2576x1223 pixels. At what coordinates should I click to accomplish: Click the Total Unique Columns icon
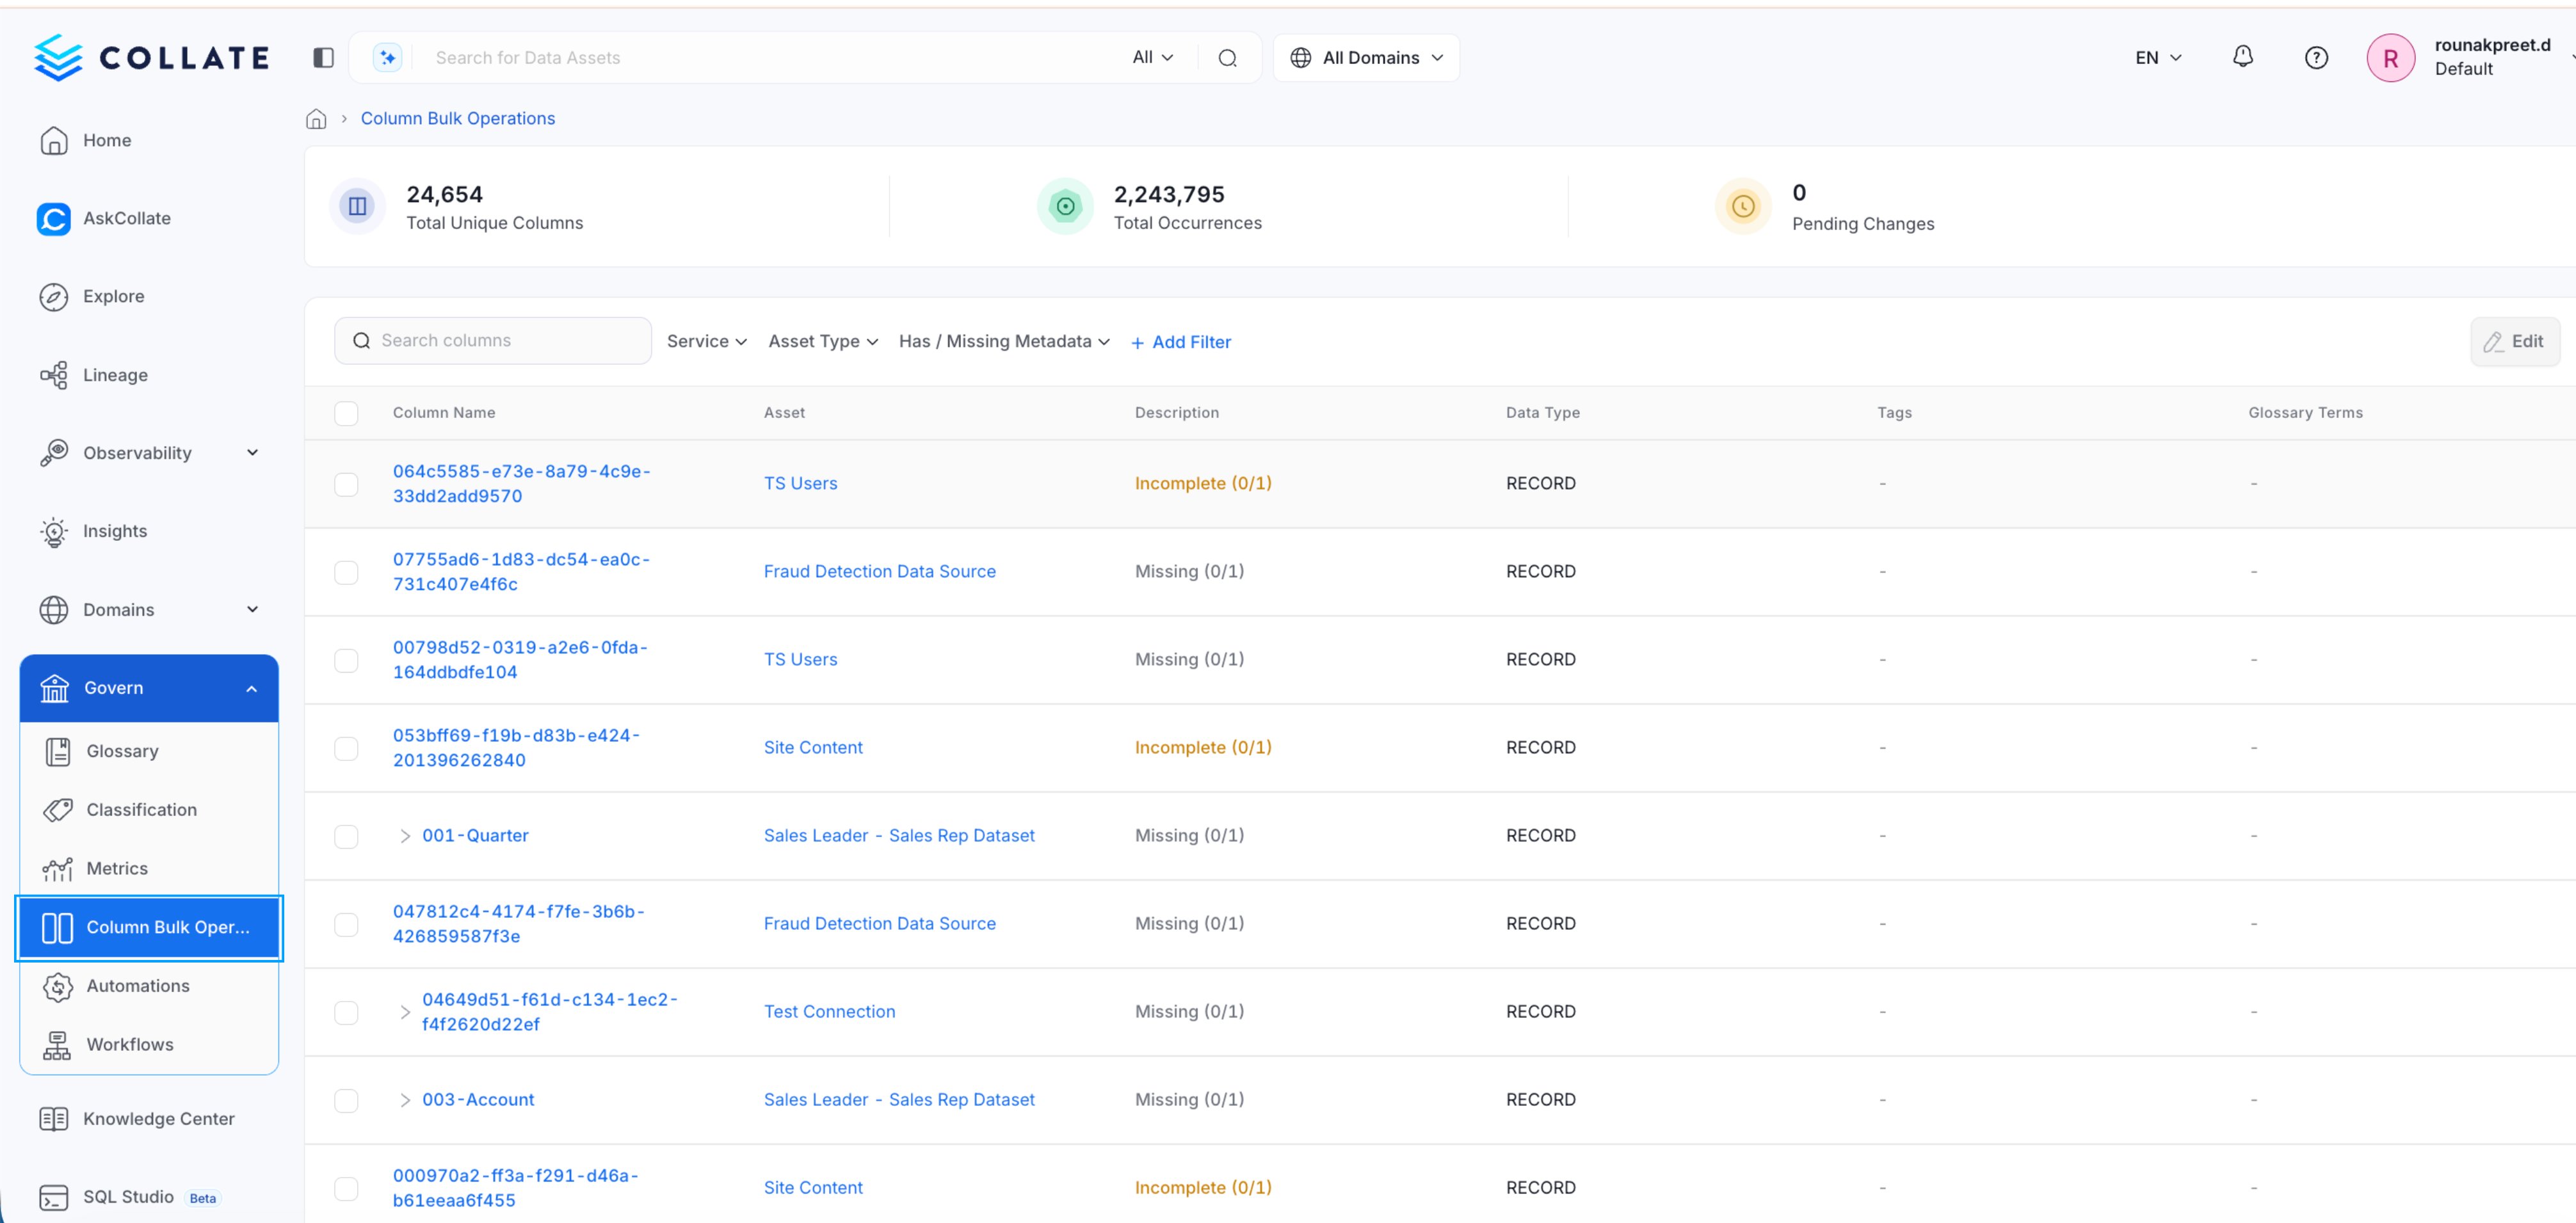click(357, 206)
